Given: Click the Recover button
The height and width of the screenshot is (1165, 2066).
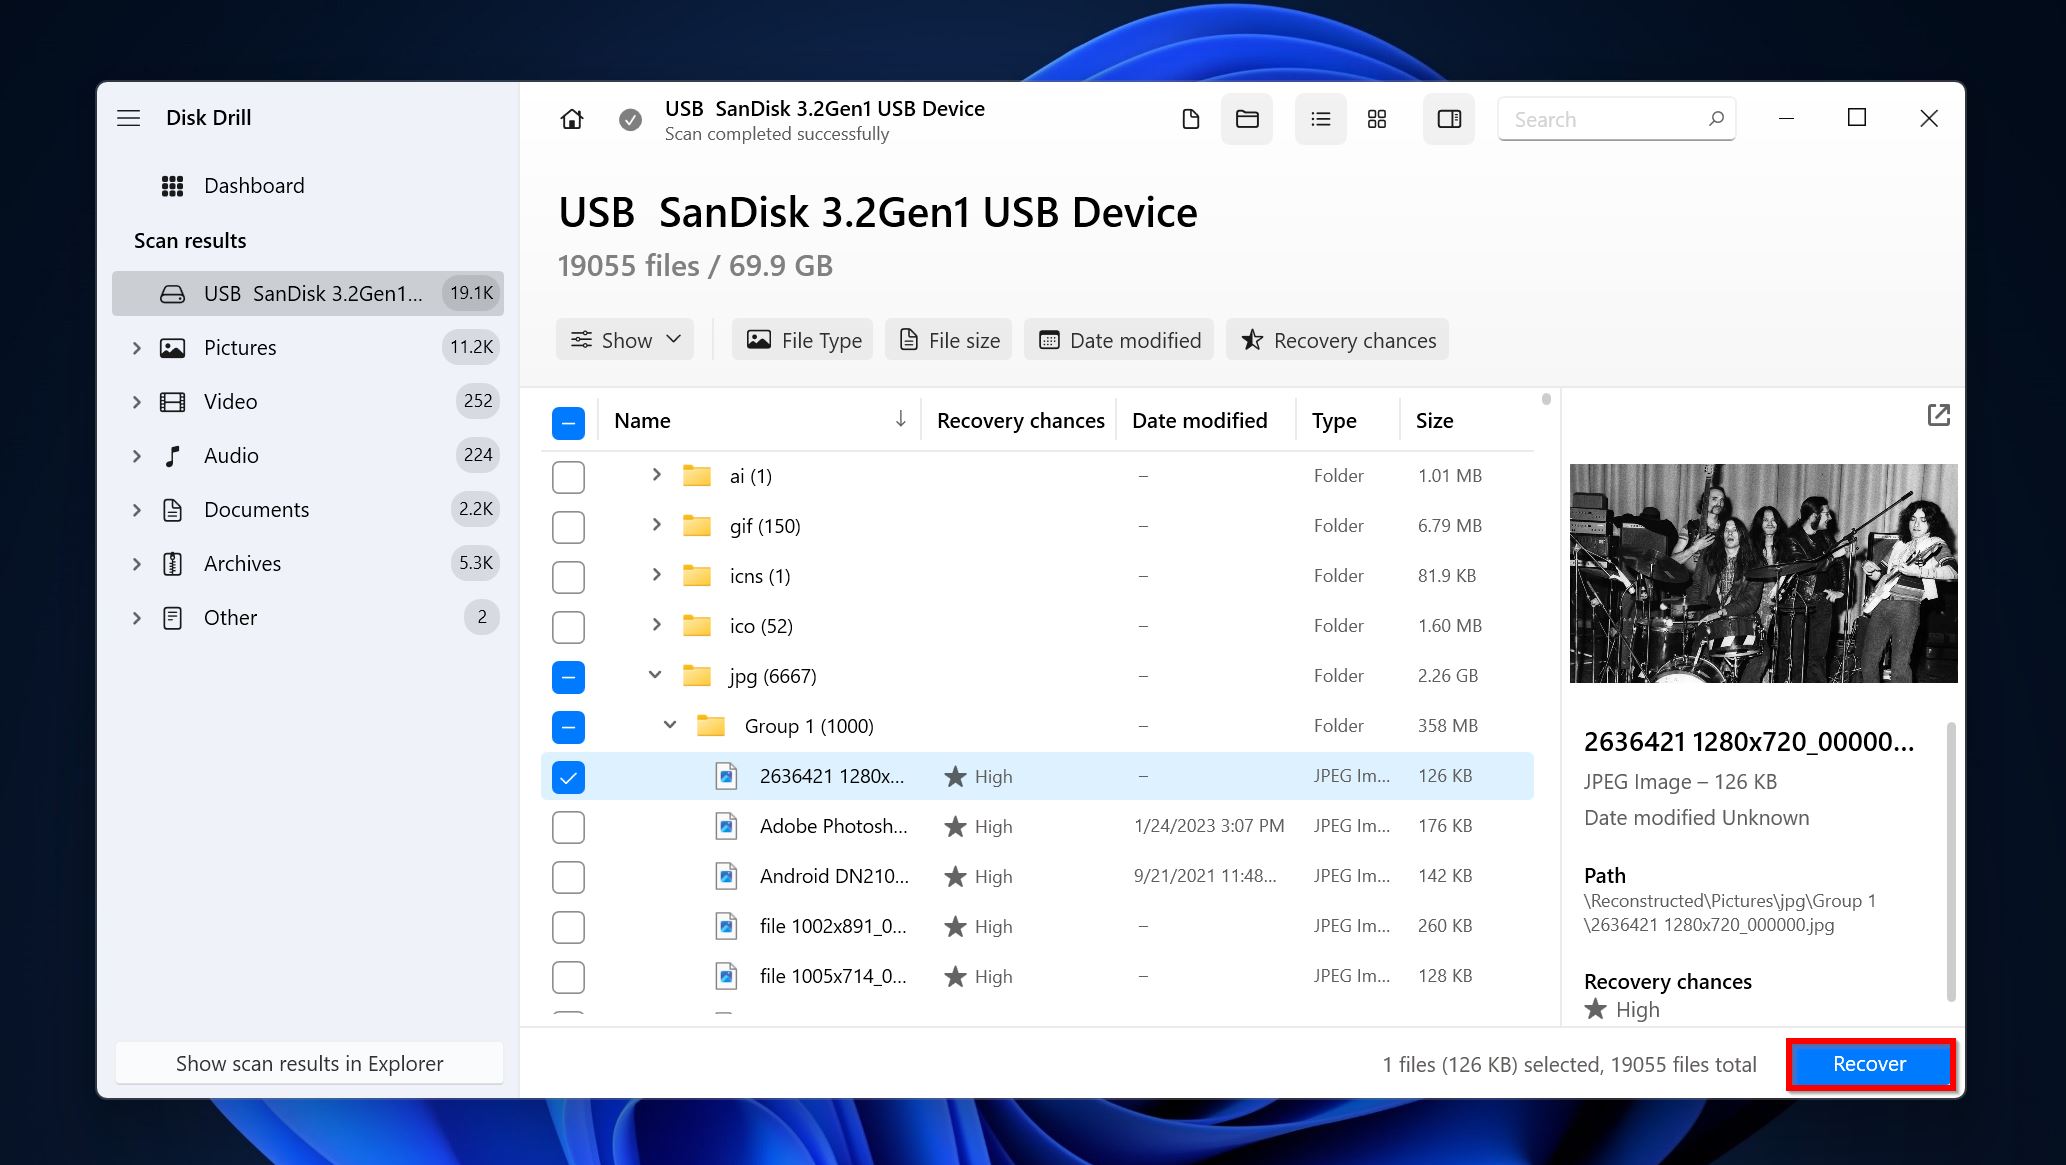Looking at the screenshot, I should pos(1869,1064).
